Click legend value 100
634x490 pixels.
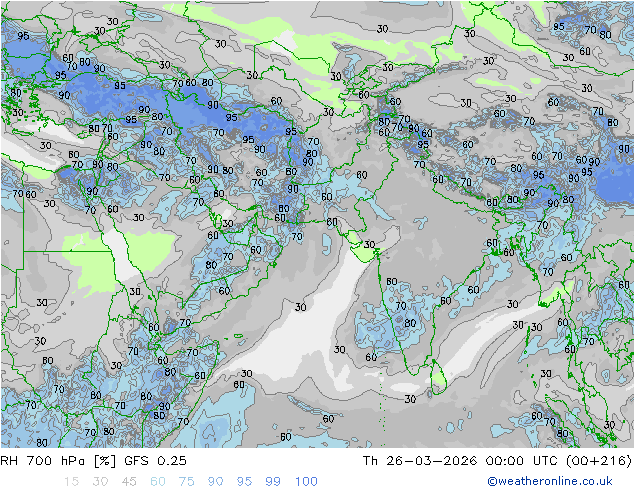(306, 482)
